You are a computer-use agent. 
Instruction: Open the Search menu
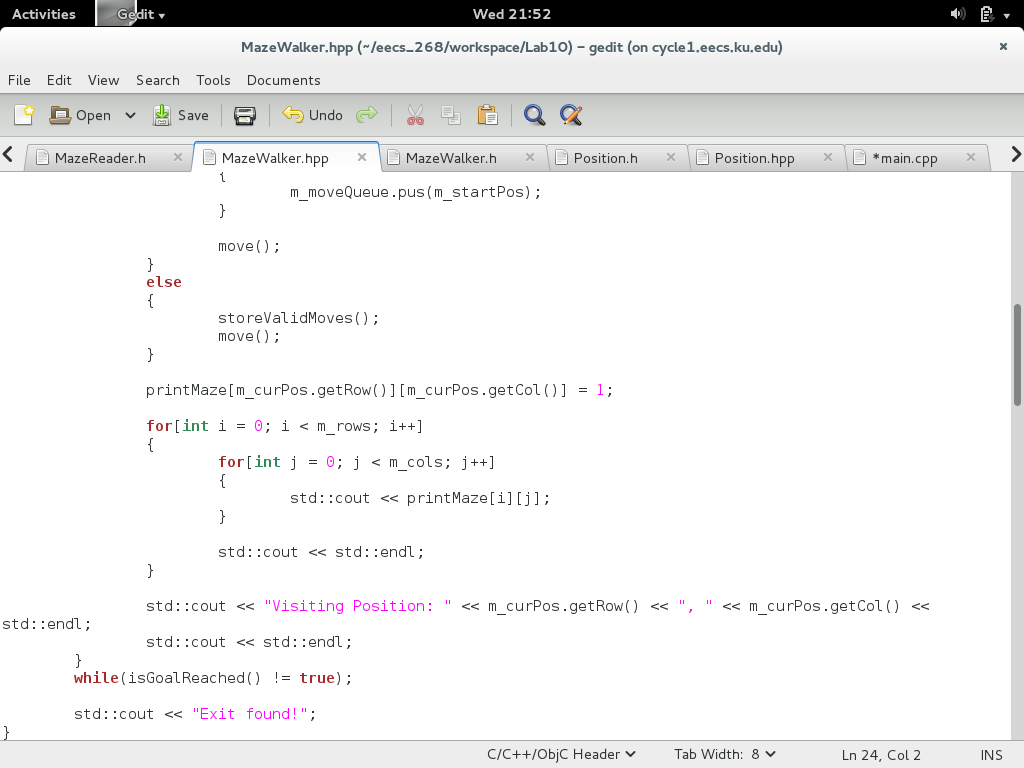click(x=157, y=80)
